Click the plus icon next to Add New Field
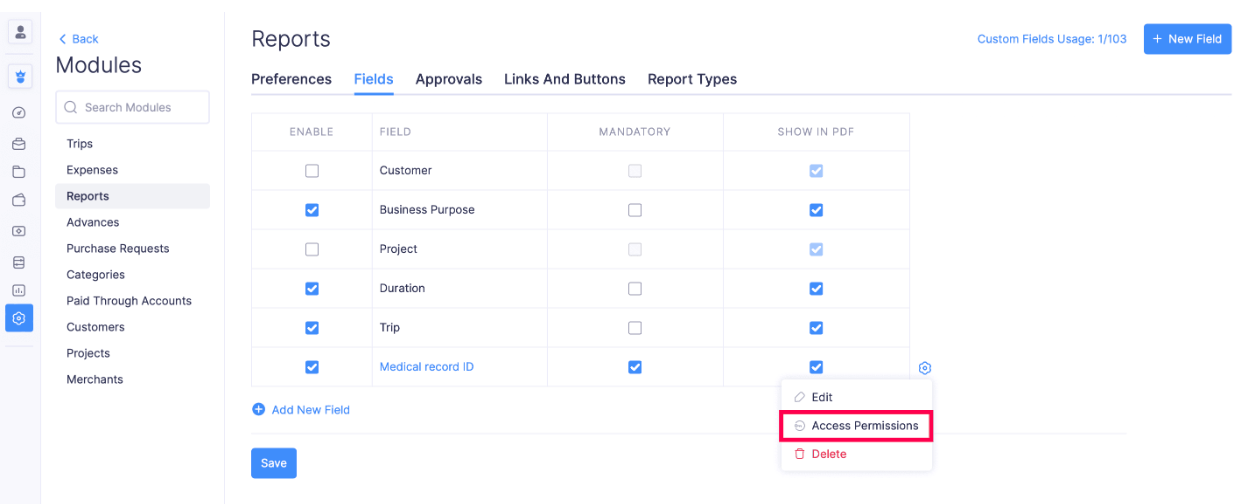The height and width of the screenshot is (504, 1254). point(258,410)
